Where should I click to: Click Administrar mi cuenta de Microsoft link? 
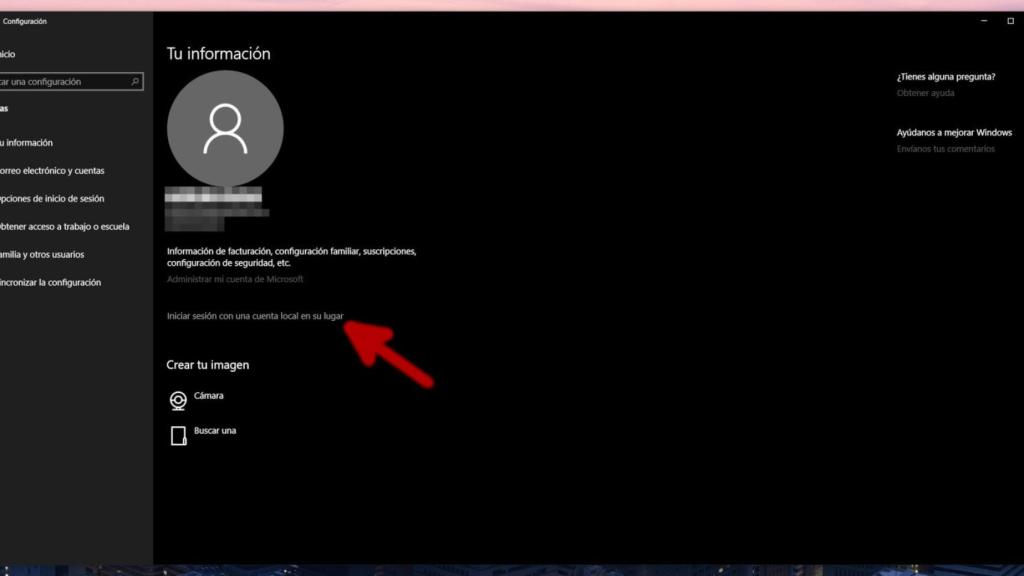(x=235, y=279)
